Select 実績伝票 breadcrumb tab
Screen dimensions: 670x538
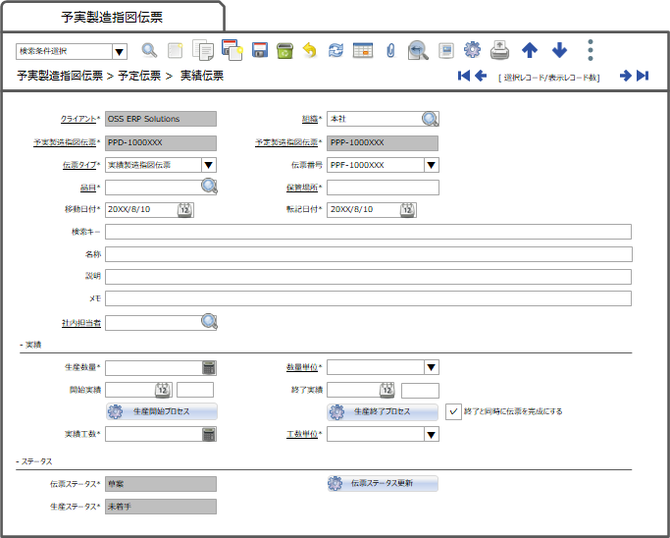point(202,76)
